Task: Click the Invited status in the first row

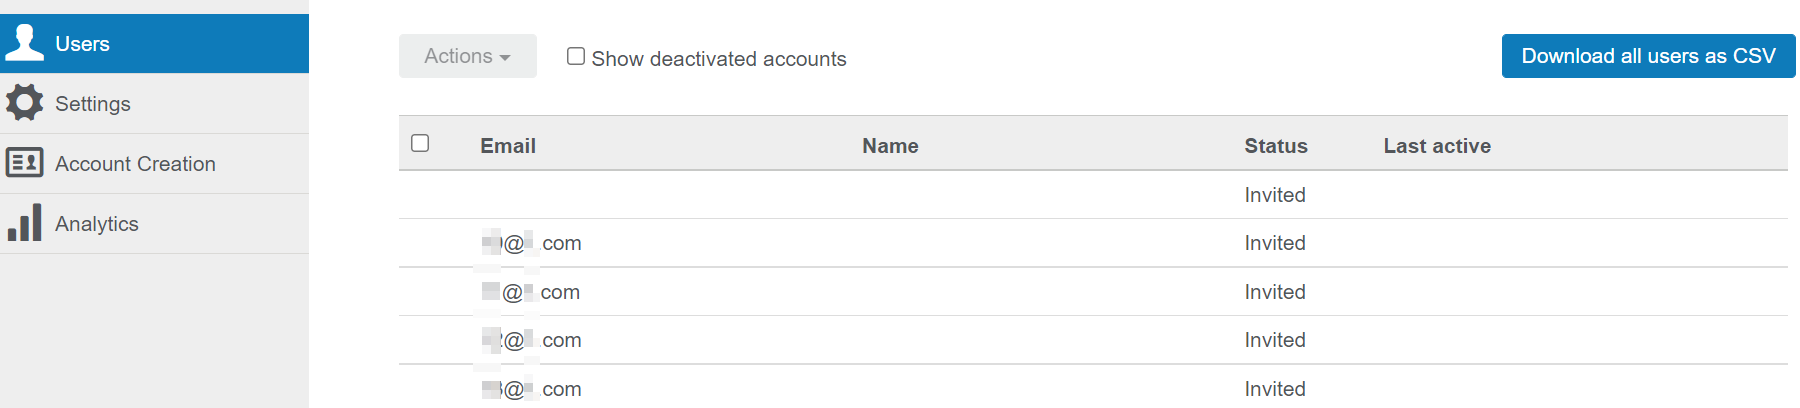Action: (1275, 195)
